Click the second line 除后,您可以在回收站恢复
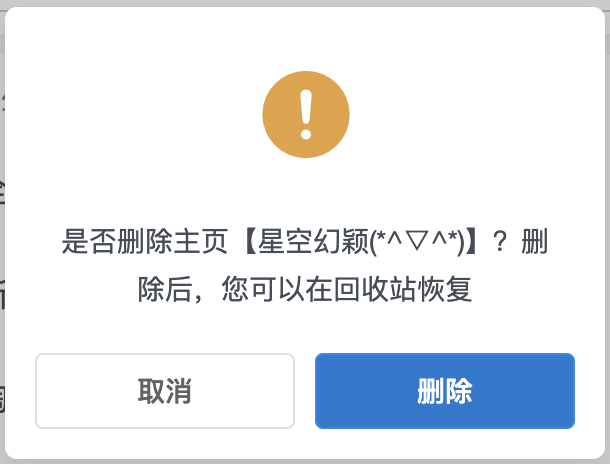610x464 pixels. (305, 289)
